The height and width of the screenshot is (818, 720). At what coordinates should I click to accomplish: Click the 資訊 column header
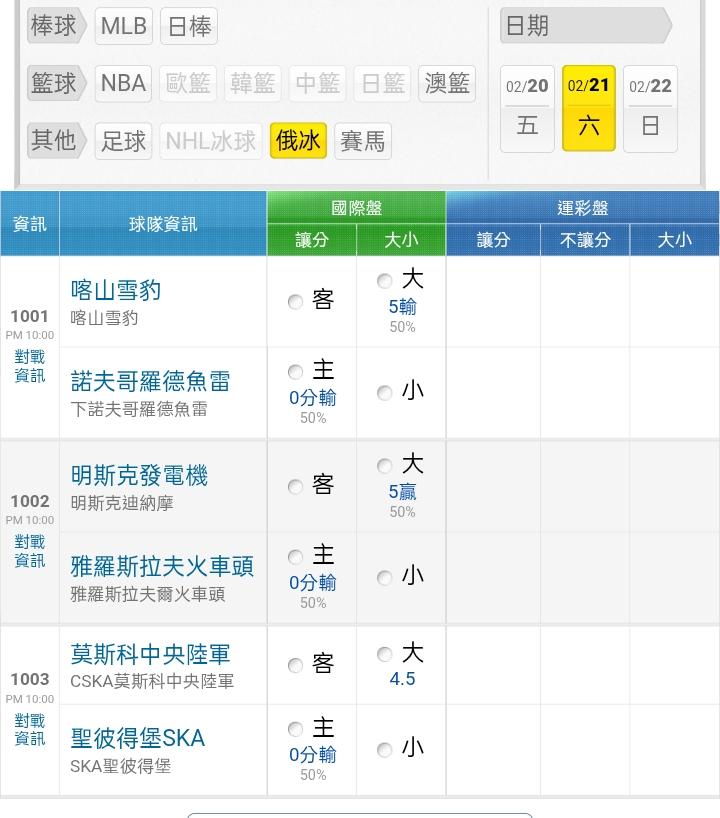[30, 224]
